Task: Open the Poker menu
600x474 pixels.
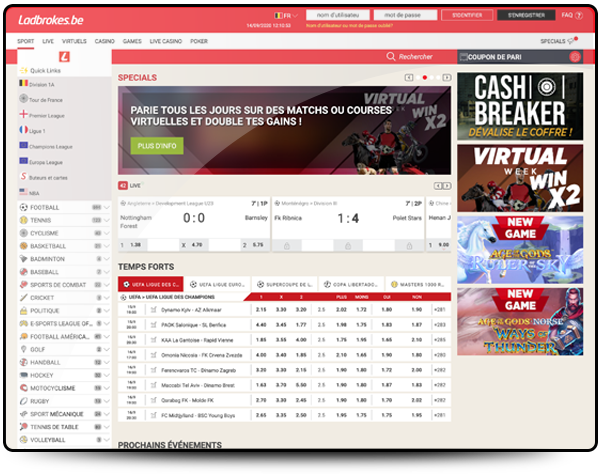Action: [x=199, y=41]
